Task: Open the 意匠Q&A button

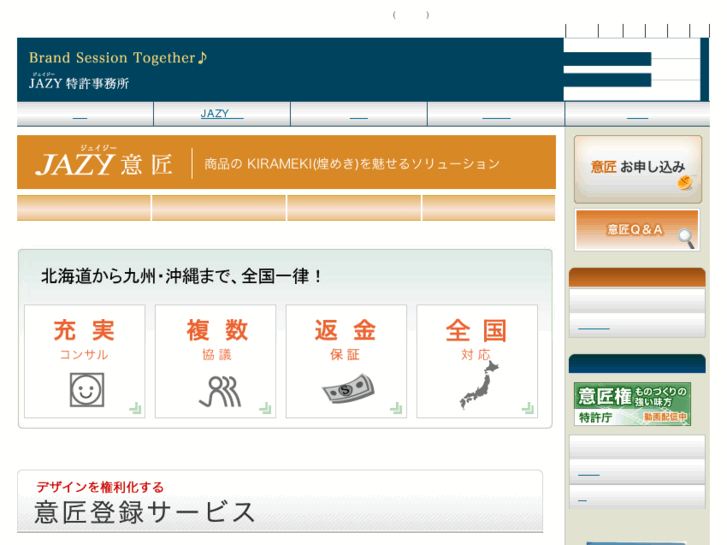Action: (637, 230)
